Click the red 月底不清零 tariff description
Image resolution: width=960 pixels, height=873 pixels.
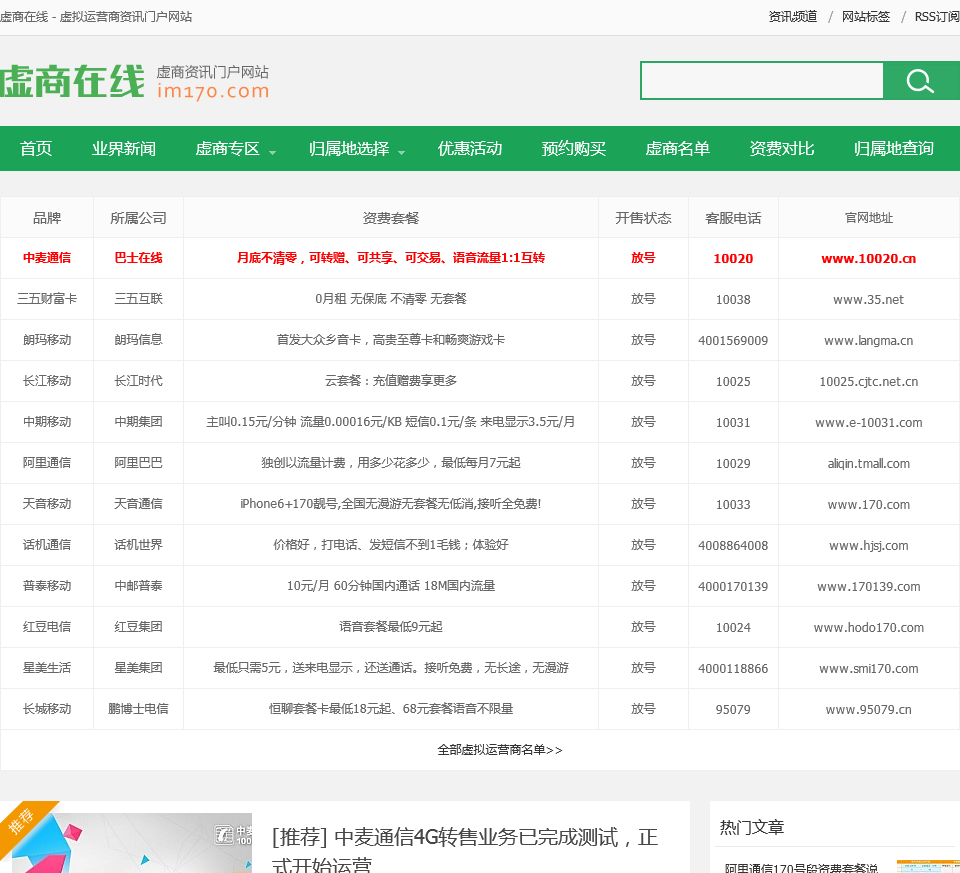tap(391, 258)
